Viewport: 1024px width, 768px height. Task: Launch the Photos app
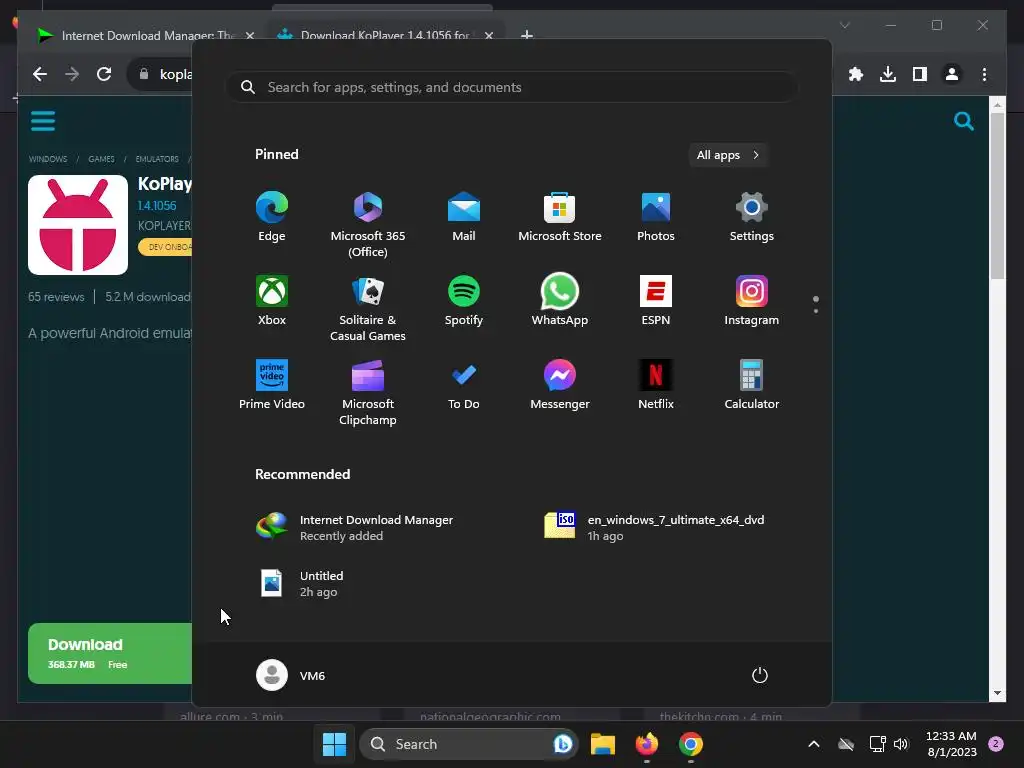[x=656, y=217]
